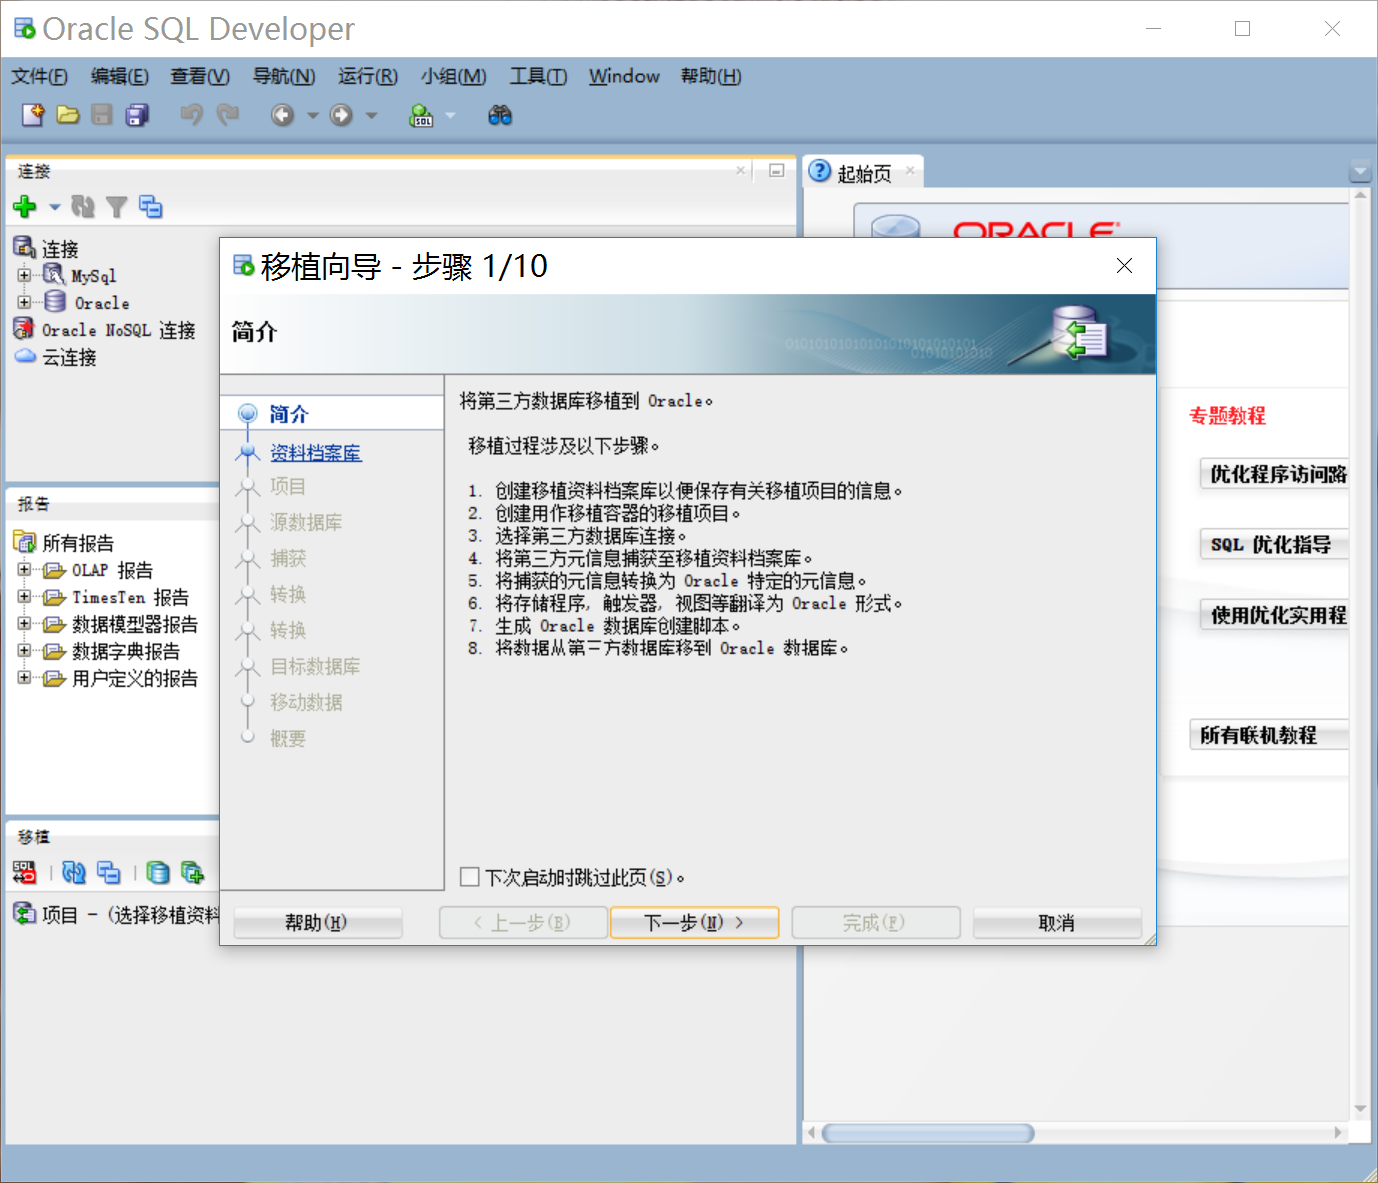
Task: Click the SQL 优化指导 tutorial button
Action: coord(1274,544)
